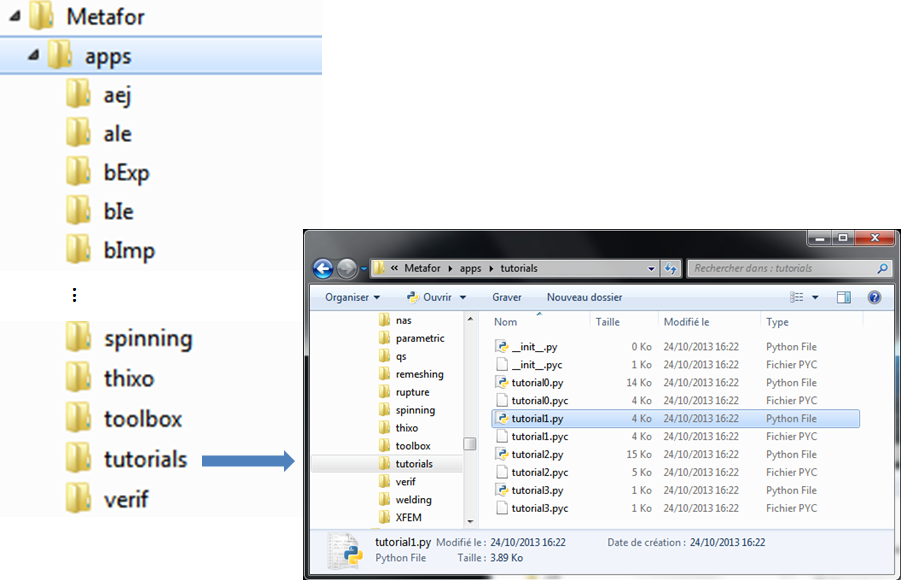
Task: Select the toolbox folder in the large tree
Action: [124, 419]
